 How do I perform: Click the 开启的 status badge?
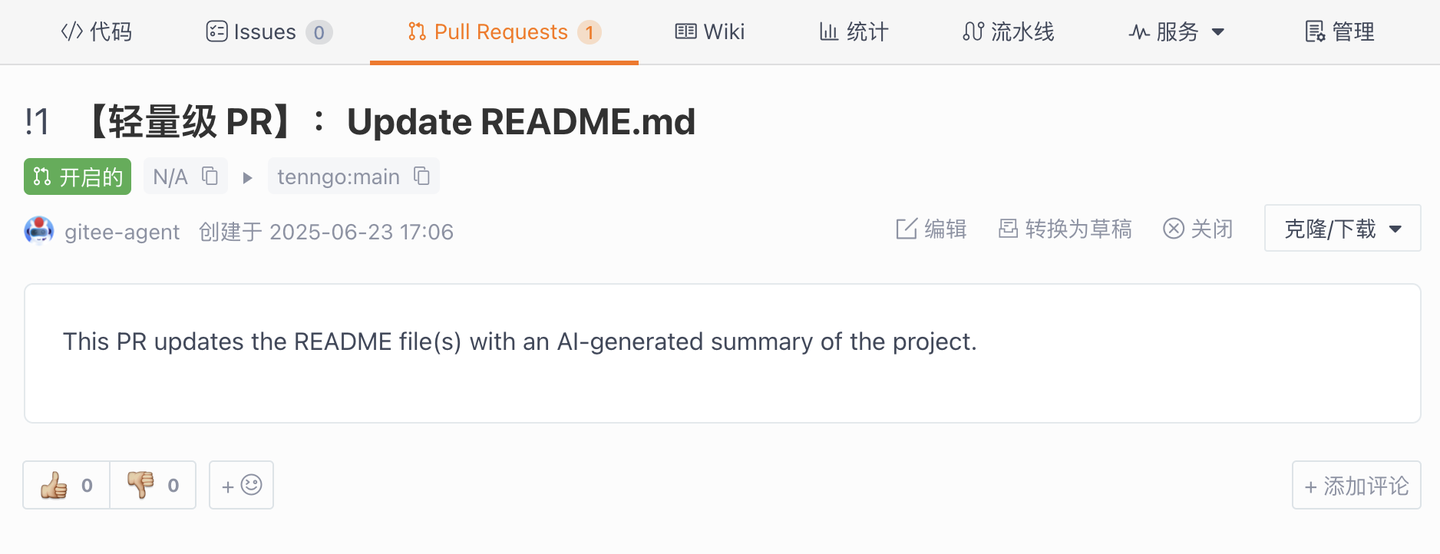click(x=78, y=177)
